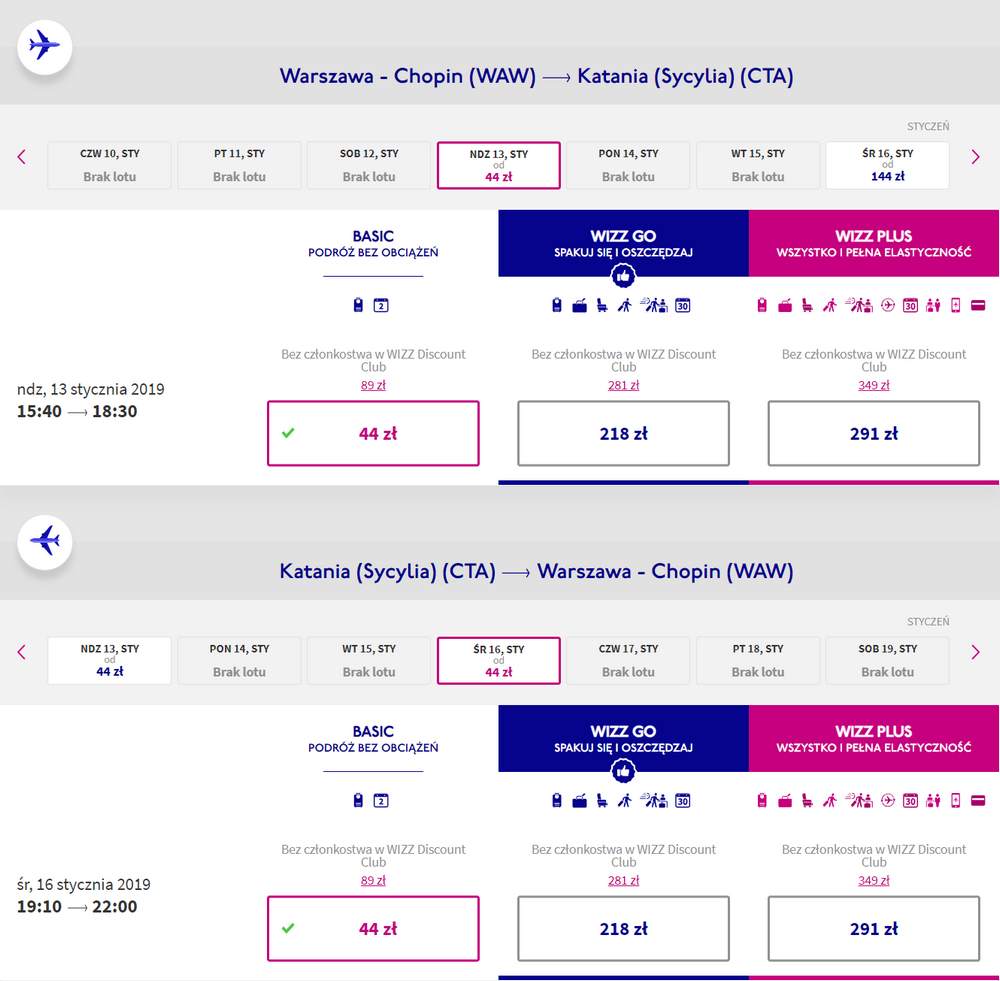Image resolution: width=1000 pixels, height=981 pixels.
Task: Click the return WIZZ GO thumbs-up recommended badge
Action: click(623, 771)
